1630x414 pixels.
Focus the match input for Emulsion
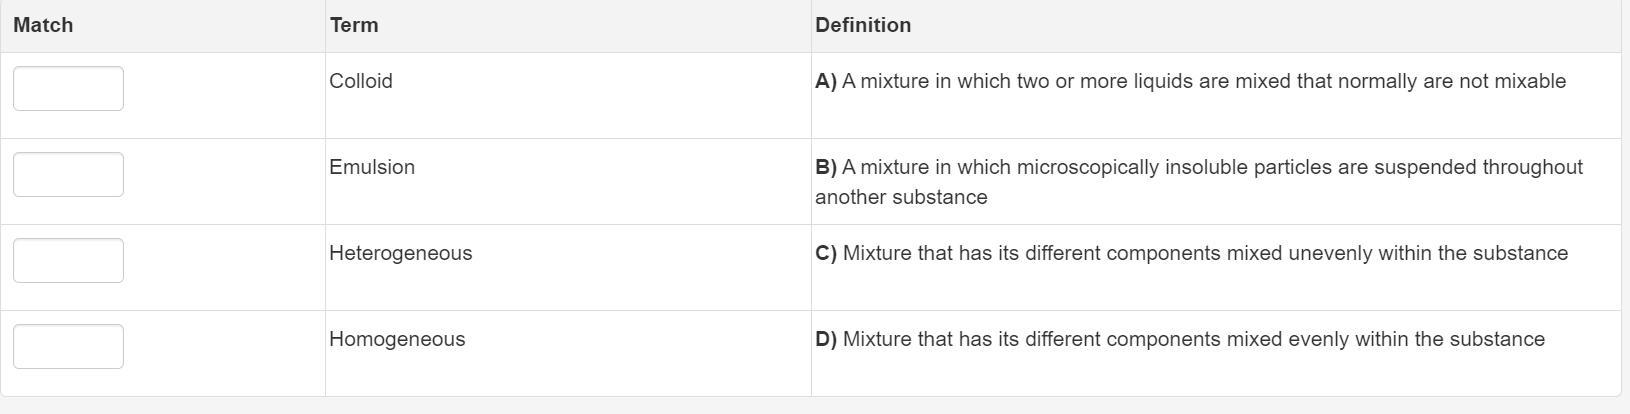pyautogui.click(x=68, y=175)
